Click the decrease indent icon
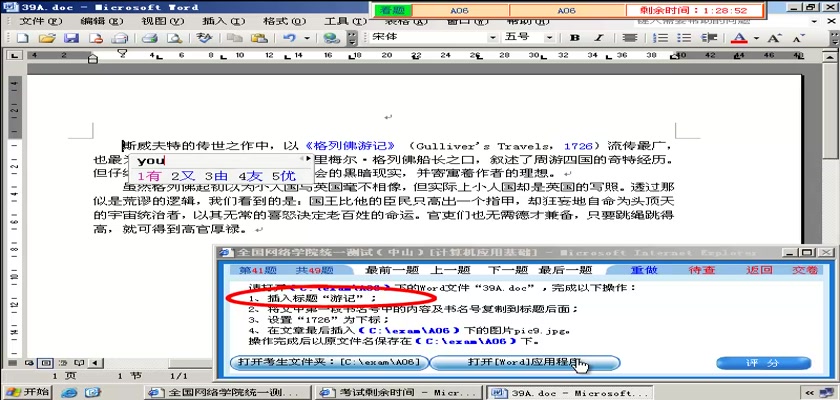This screenshot has width=840, height=400. pos(709,38)
